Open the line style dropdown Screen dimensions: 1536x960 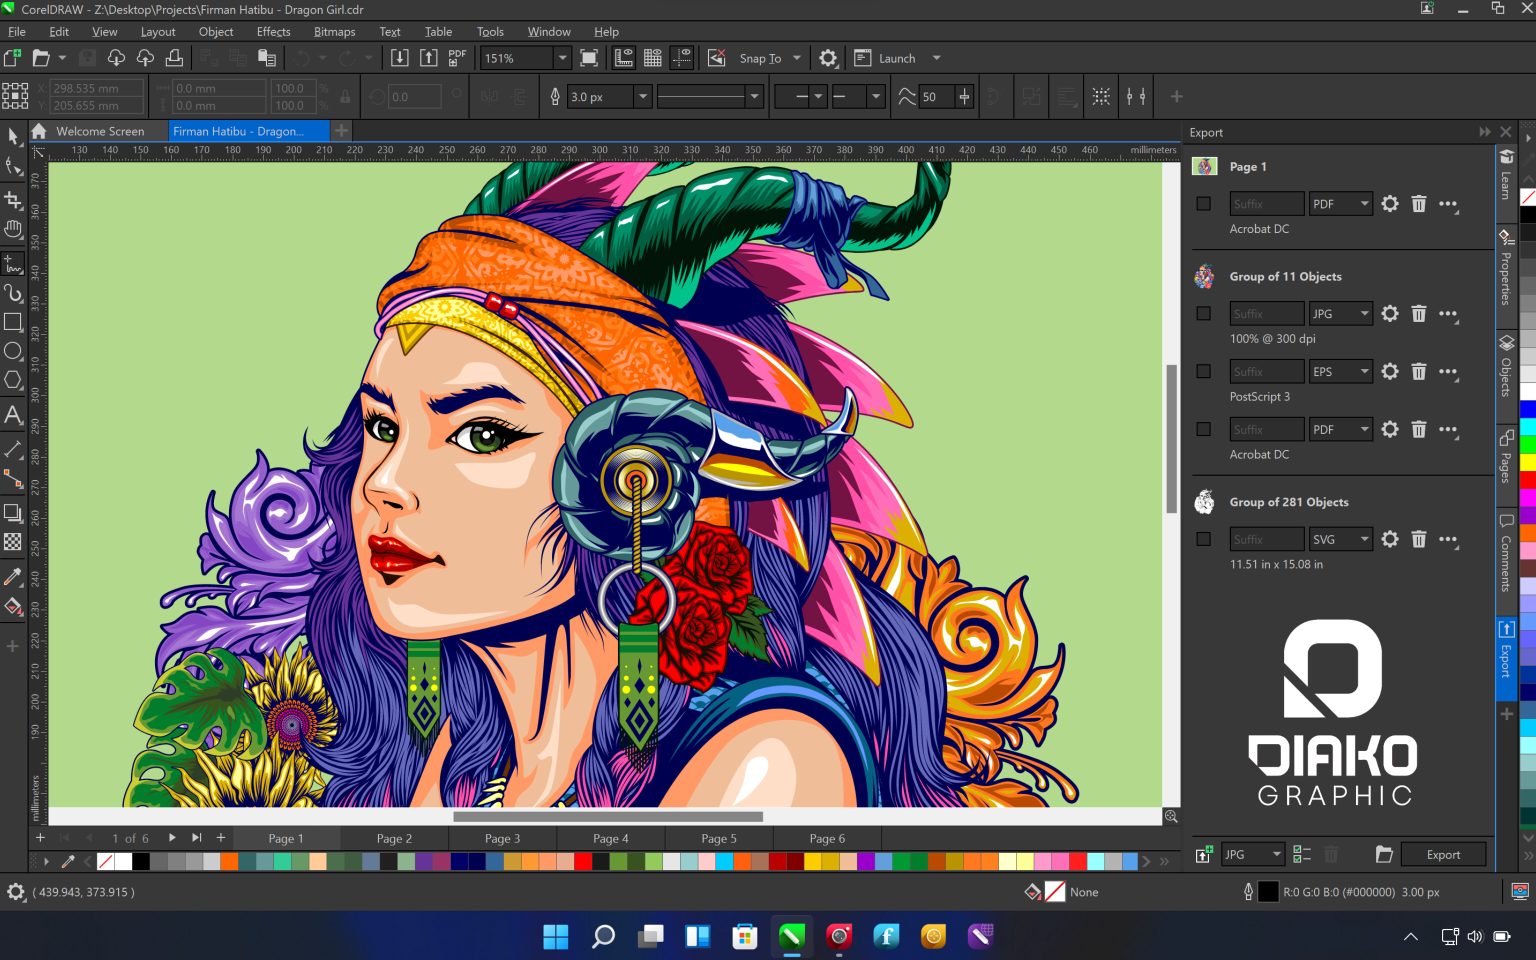coord(754,97)
